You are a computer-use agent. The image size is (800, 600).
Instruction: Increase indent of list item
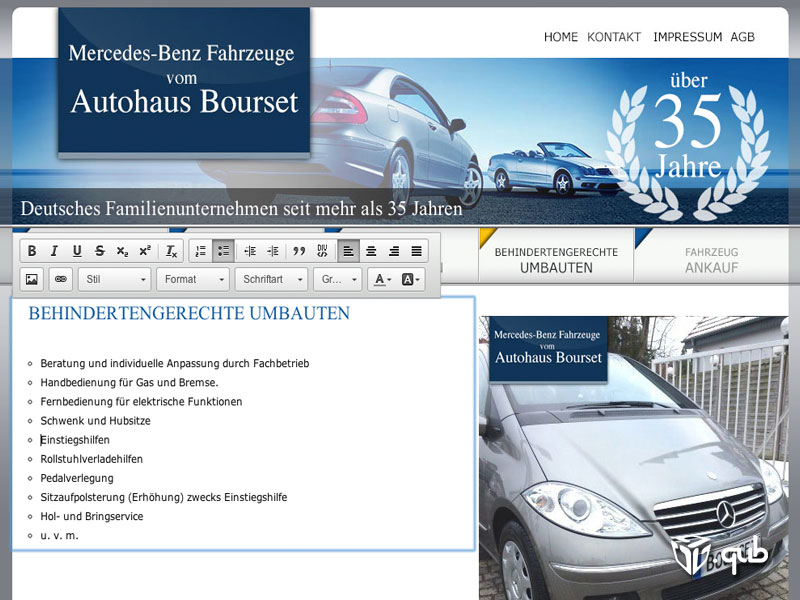273,251
